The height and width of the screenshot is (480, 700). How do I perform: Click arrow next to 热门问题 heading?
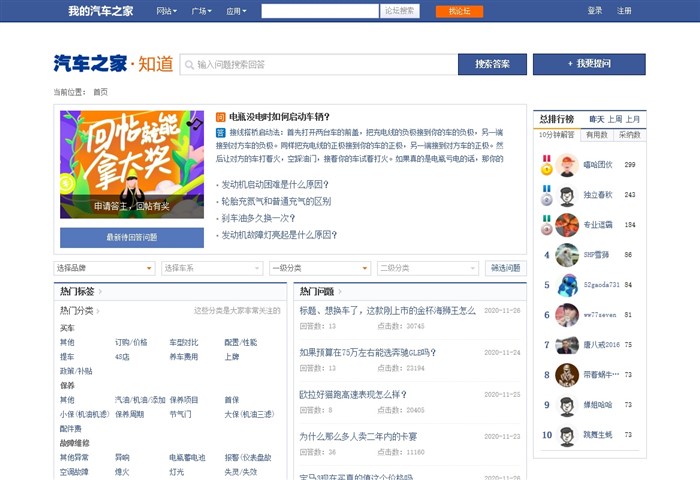(x=340, y=292)
